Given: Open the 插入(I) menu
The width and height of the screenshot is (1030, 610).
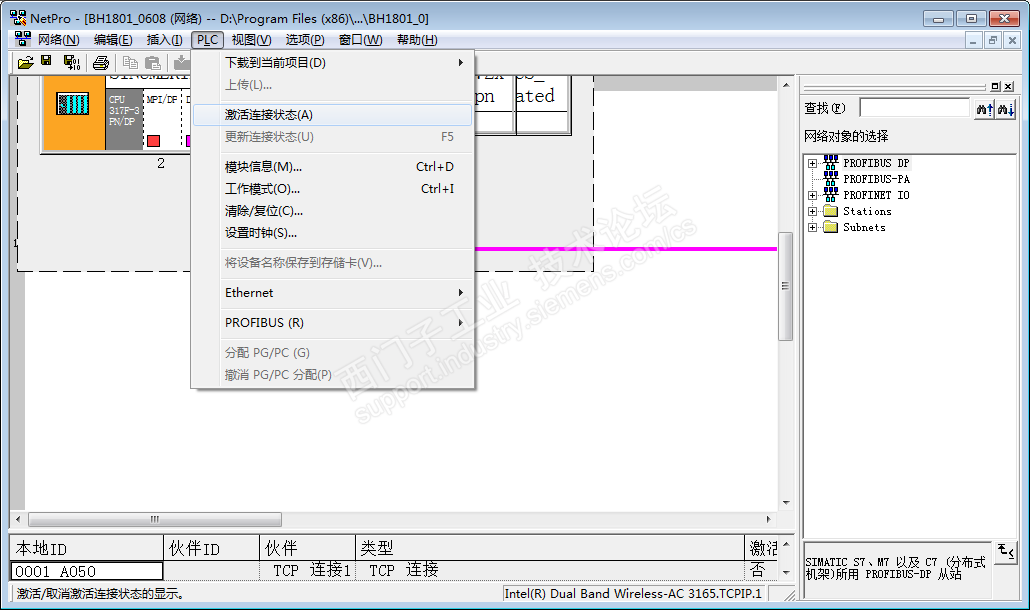Looking at the screenshot, I should (164, 40).
